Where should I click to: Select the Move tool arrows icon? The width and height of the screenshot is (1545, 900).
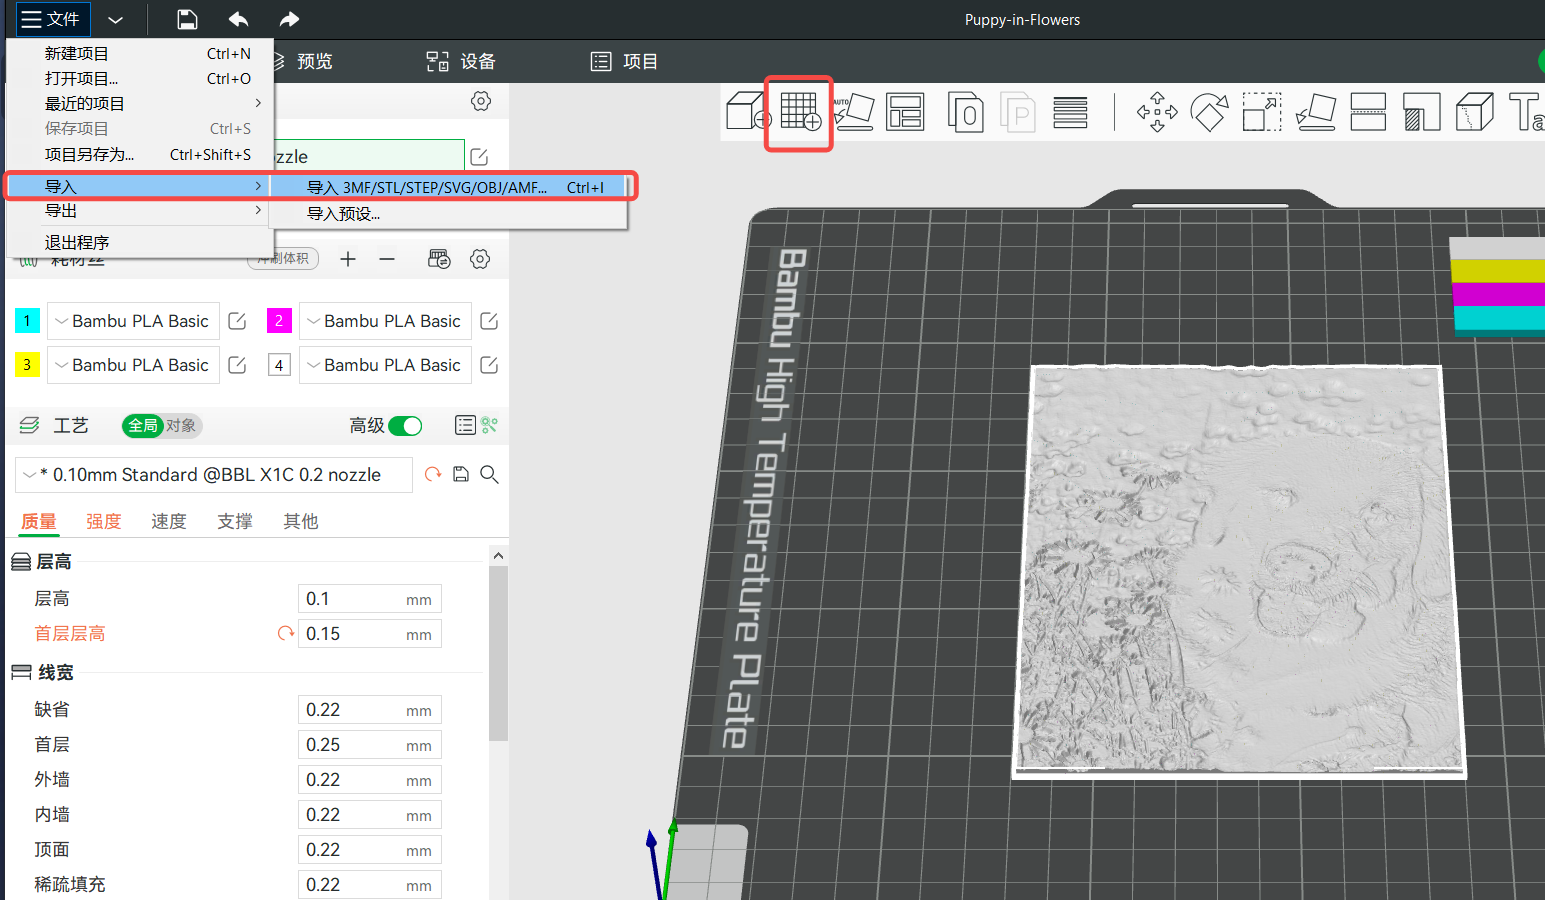click(x=1157, y=111)
